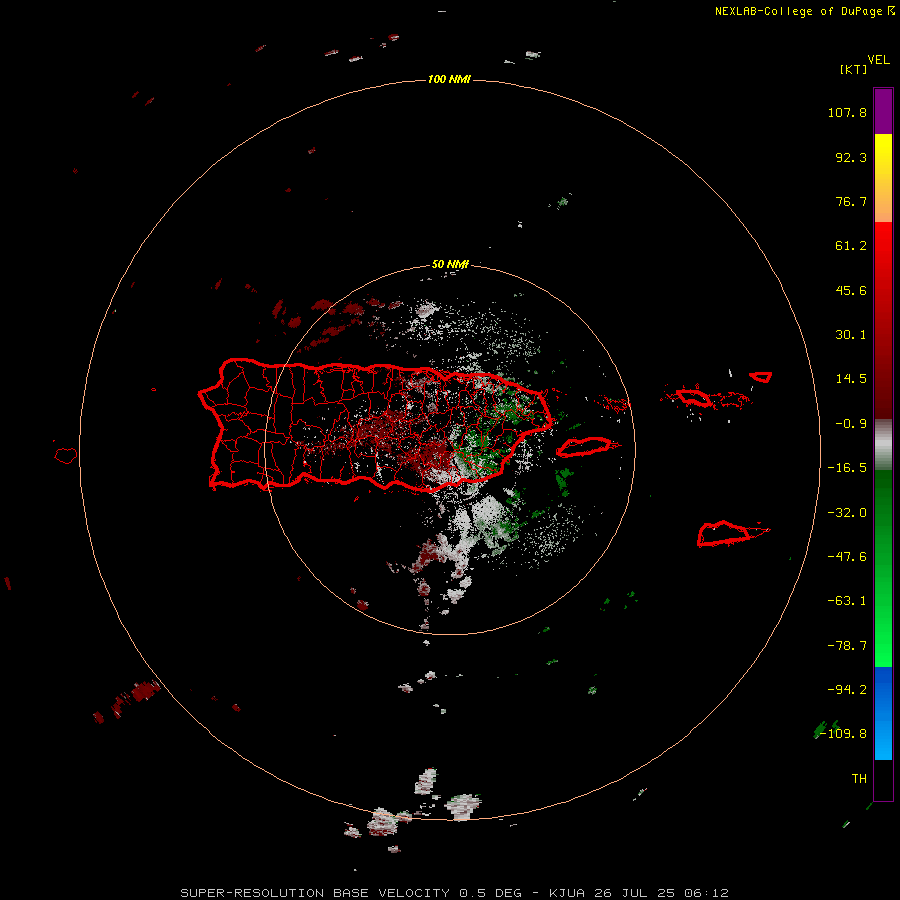Click the -47.6 velocity scale value

tap(847, 557)
